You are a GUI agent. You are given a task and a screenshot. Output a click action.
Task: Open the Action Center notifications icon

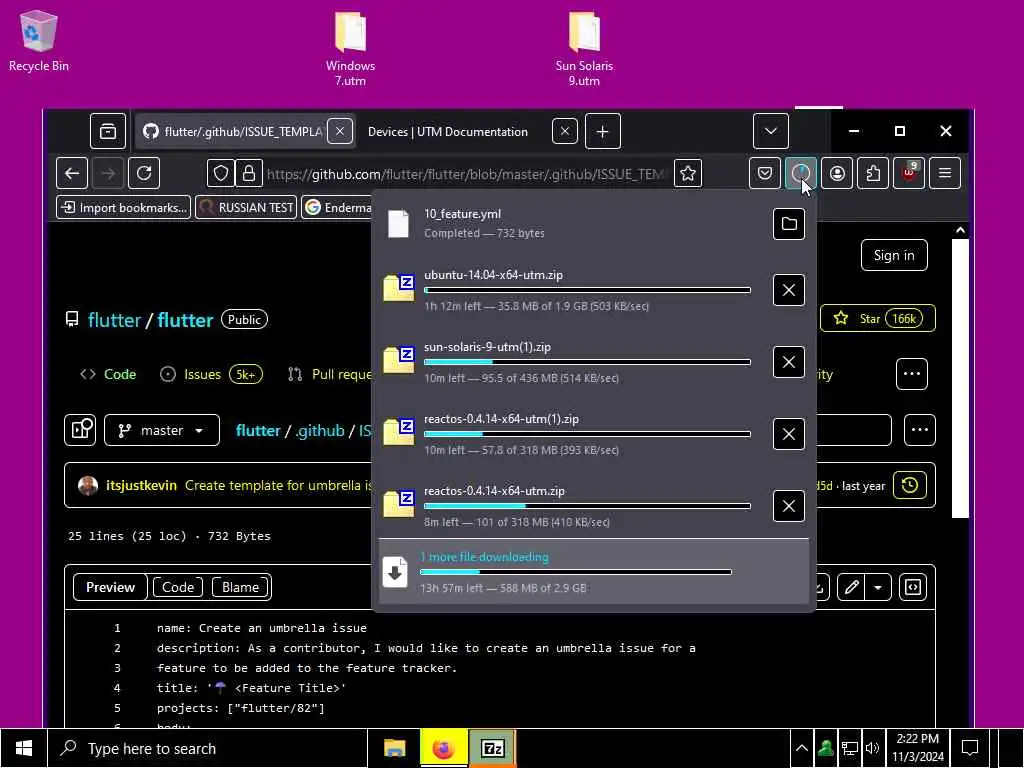[970, 748]
